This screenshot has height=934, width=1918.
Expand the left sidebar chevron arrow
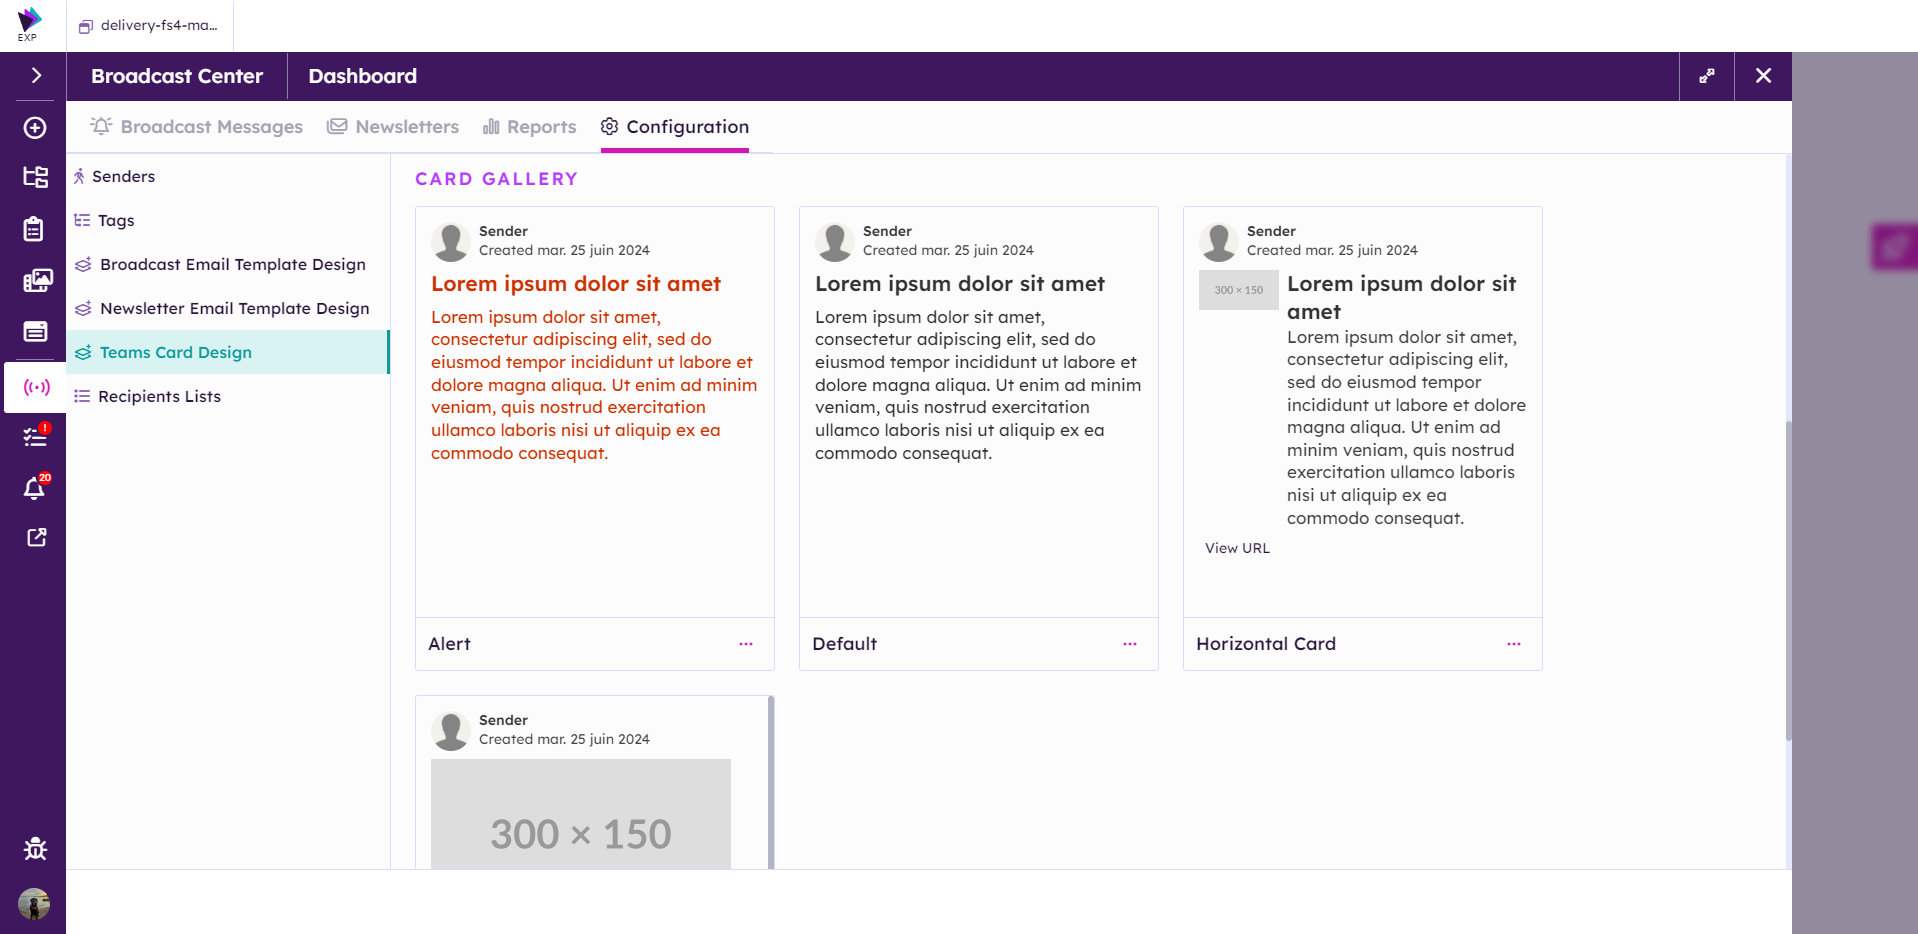click(x=36, y=76)
